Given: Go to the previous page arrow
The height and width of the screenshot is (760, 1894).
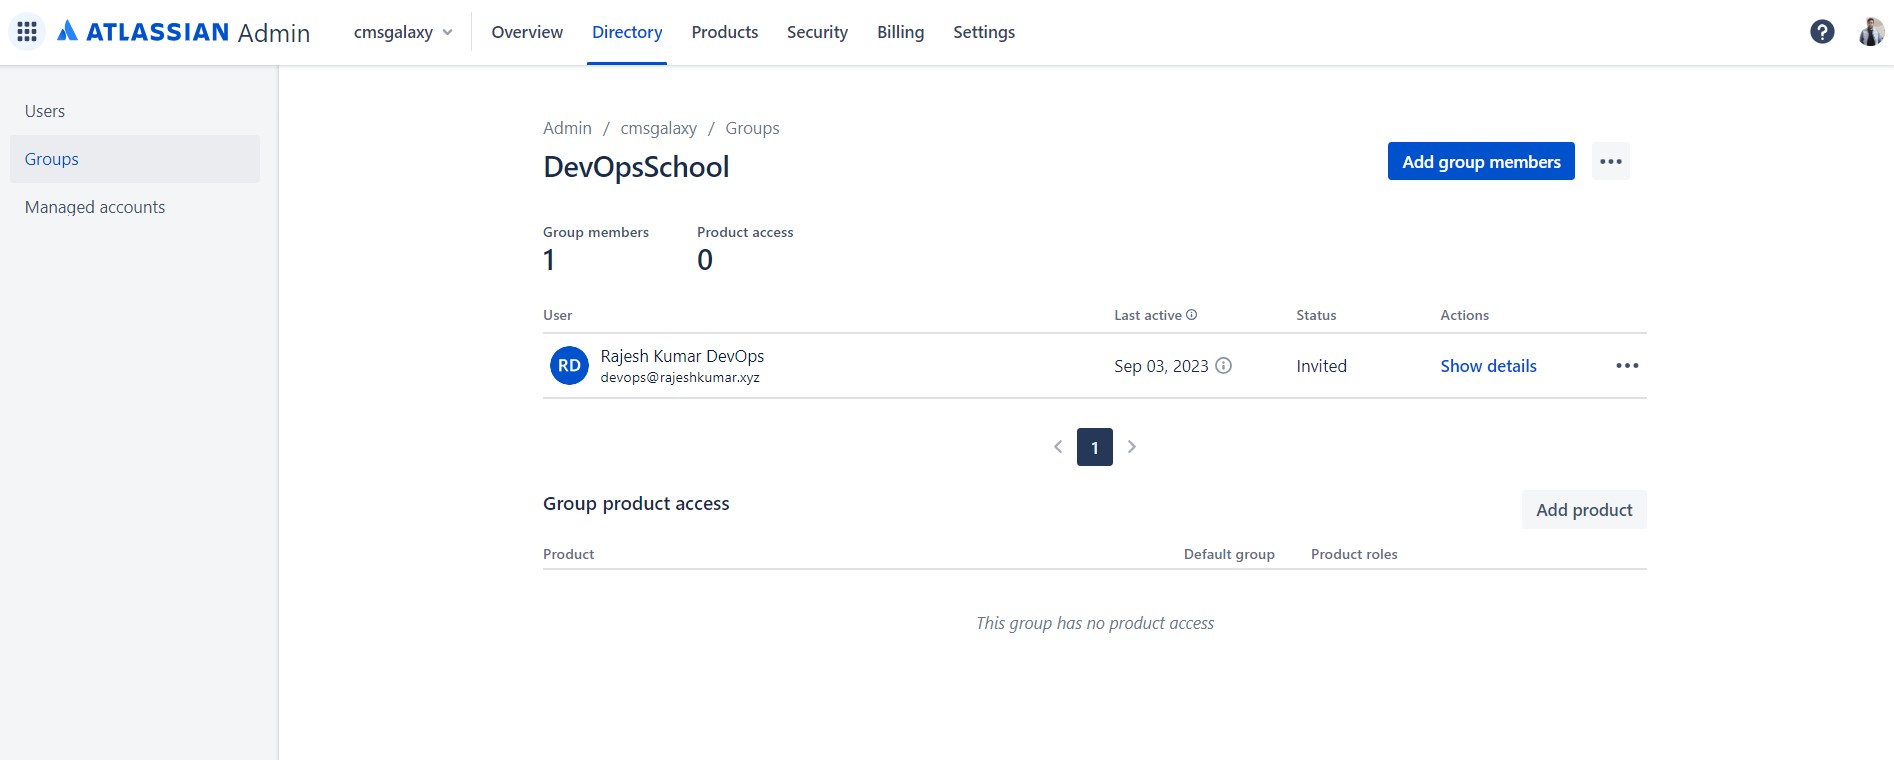Looking at the screenshot, I should click(1058, 447).
